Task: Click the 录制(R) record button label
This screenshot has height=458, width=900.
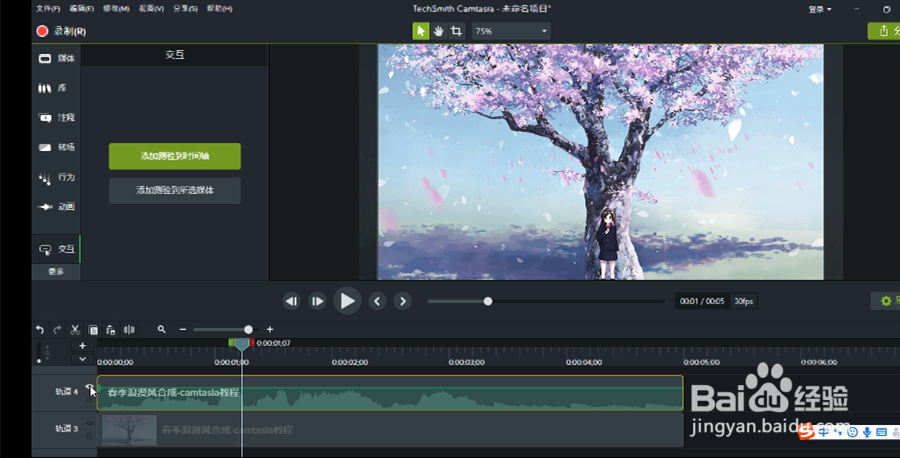Action: (70, 31)
